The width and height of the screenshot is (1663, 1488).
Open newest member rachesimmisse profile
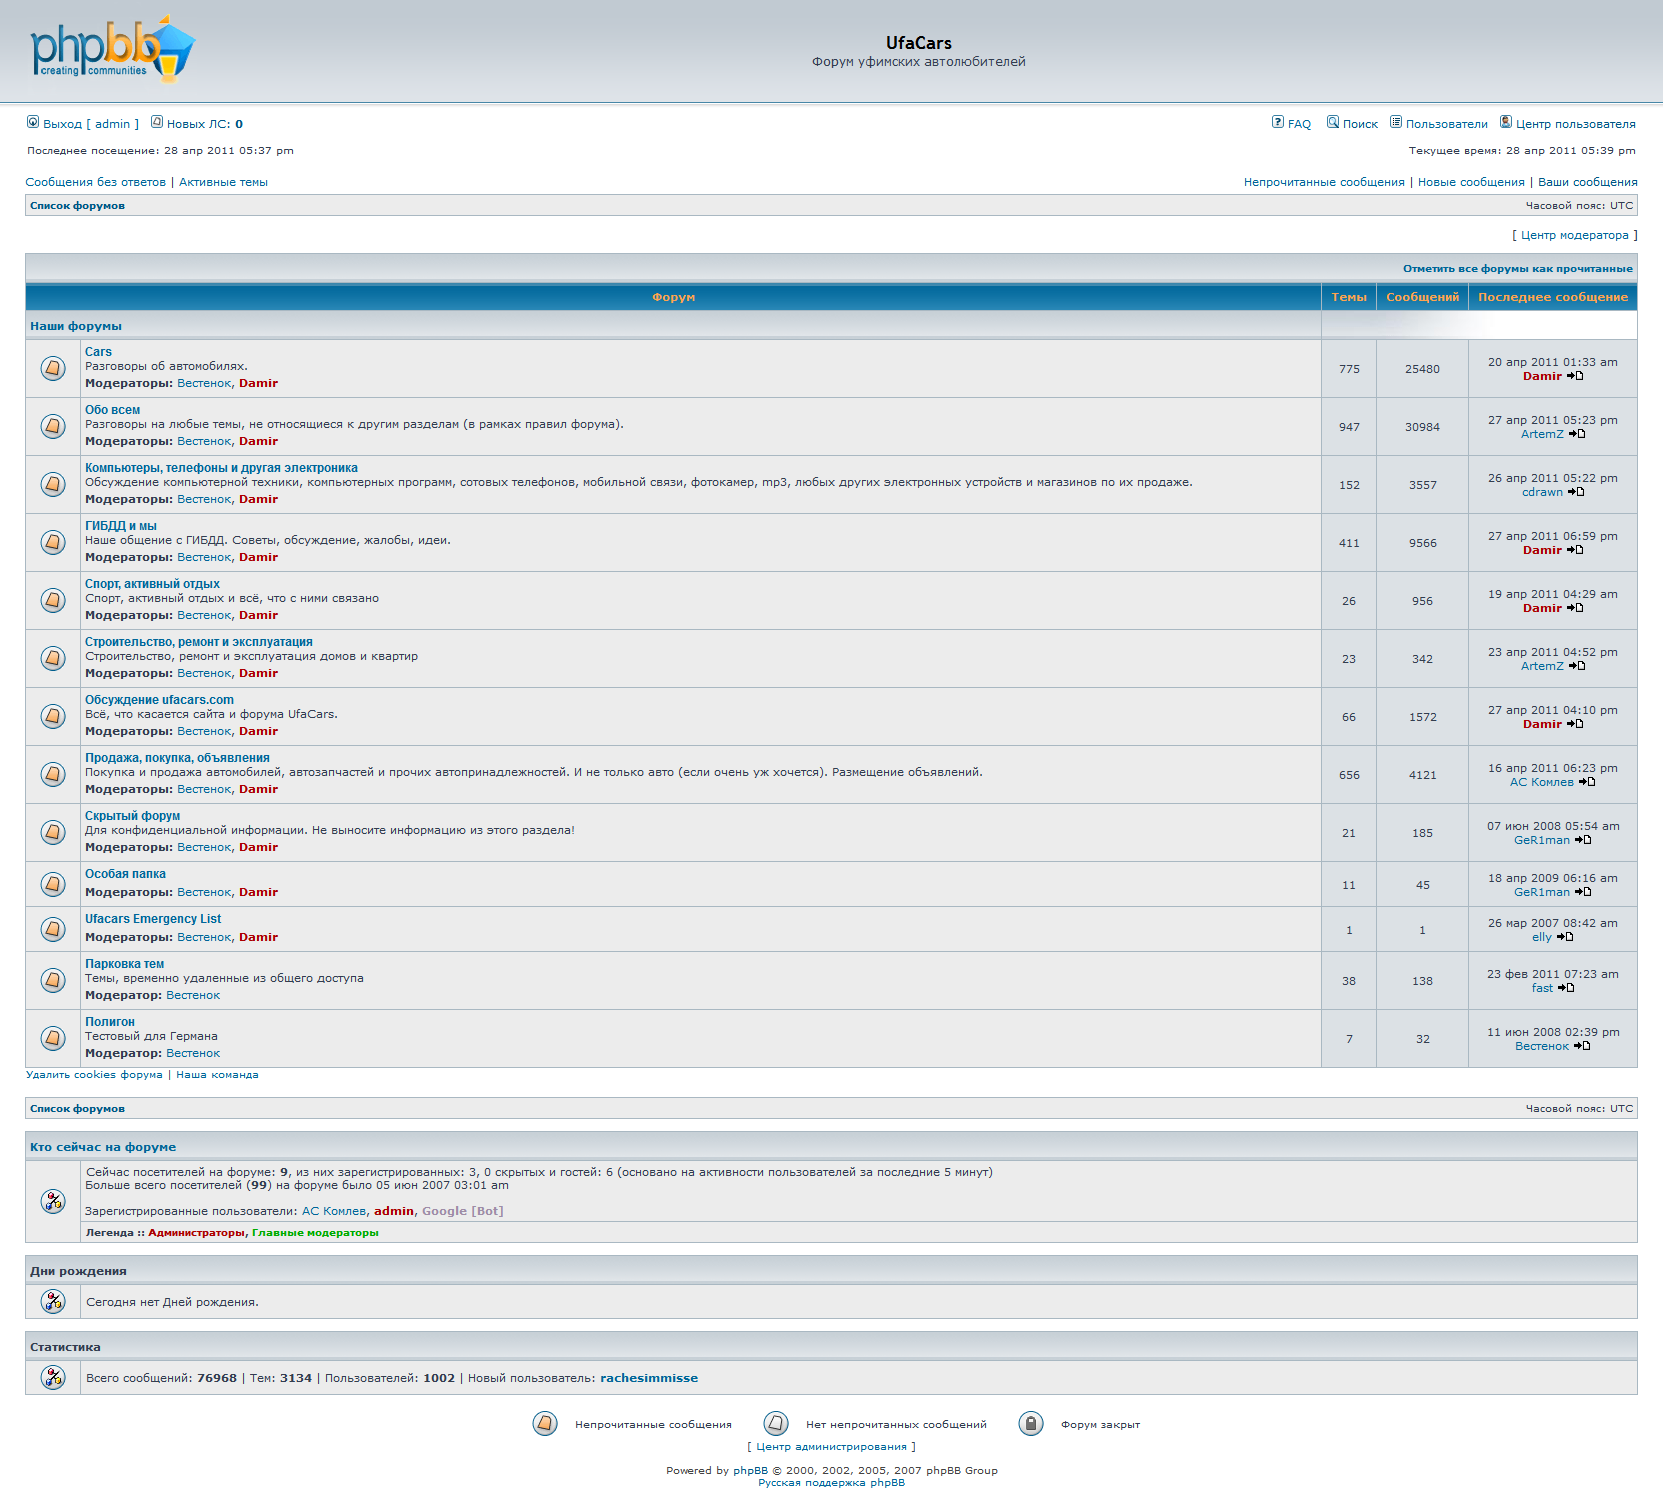(x=649, y=1378)
